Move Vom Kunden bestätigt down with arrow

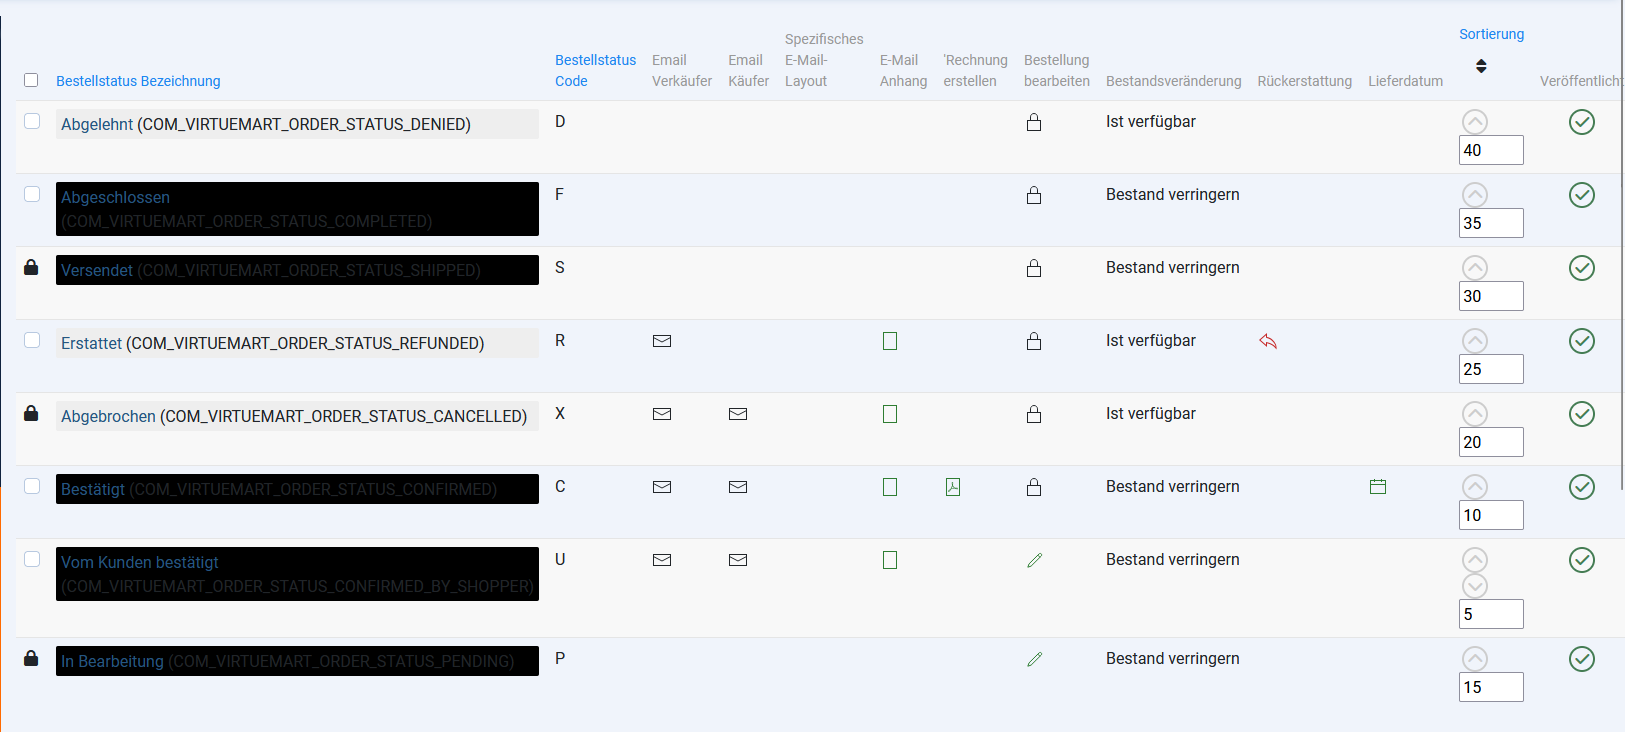(1475, 586)
